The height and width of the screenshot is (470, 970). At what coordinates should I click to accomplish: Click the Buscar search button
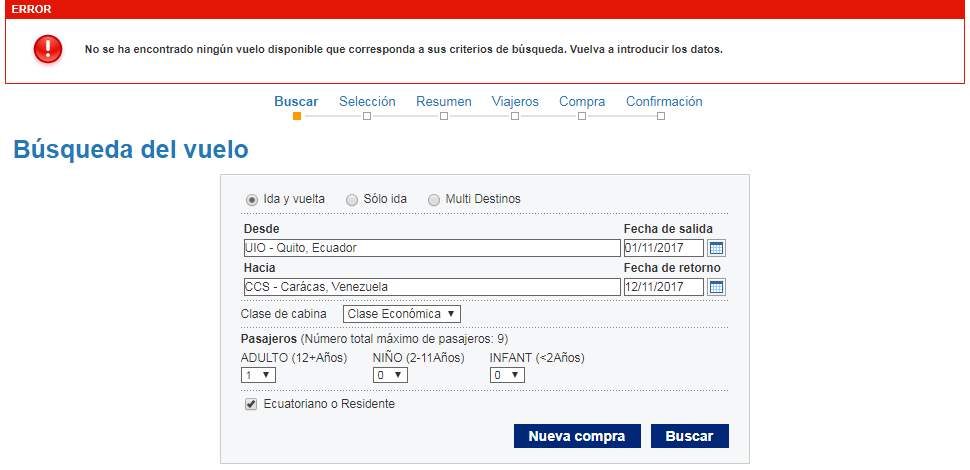690,436
